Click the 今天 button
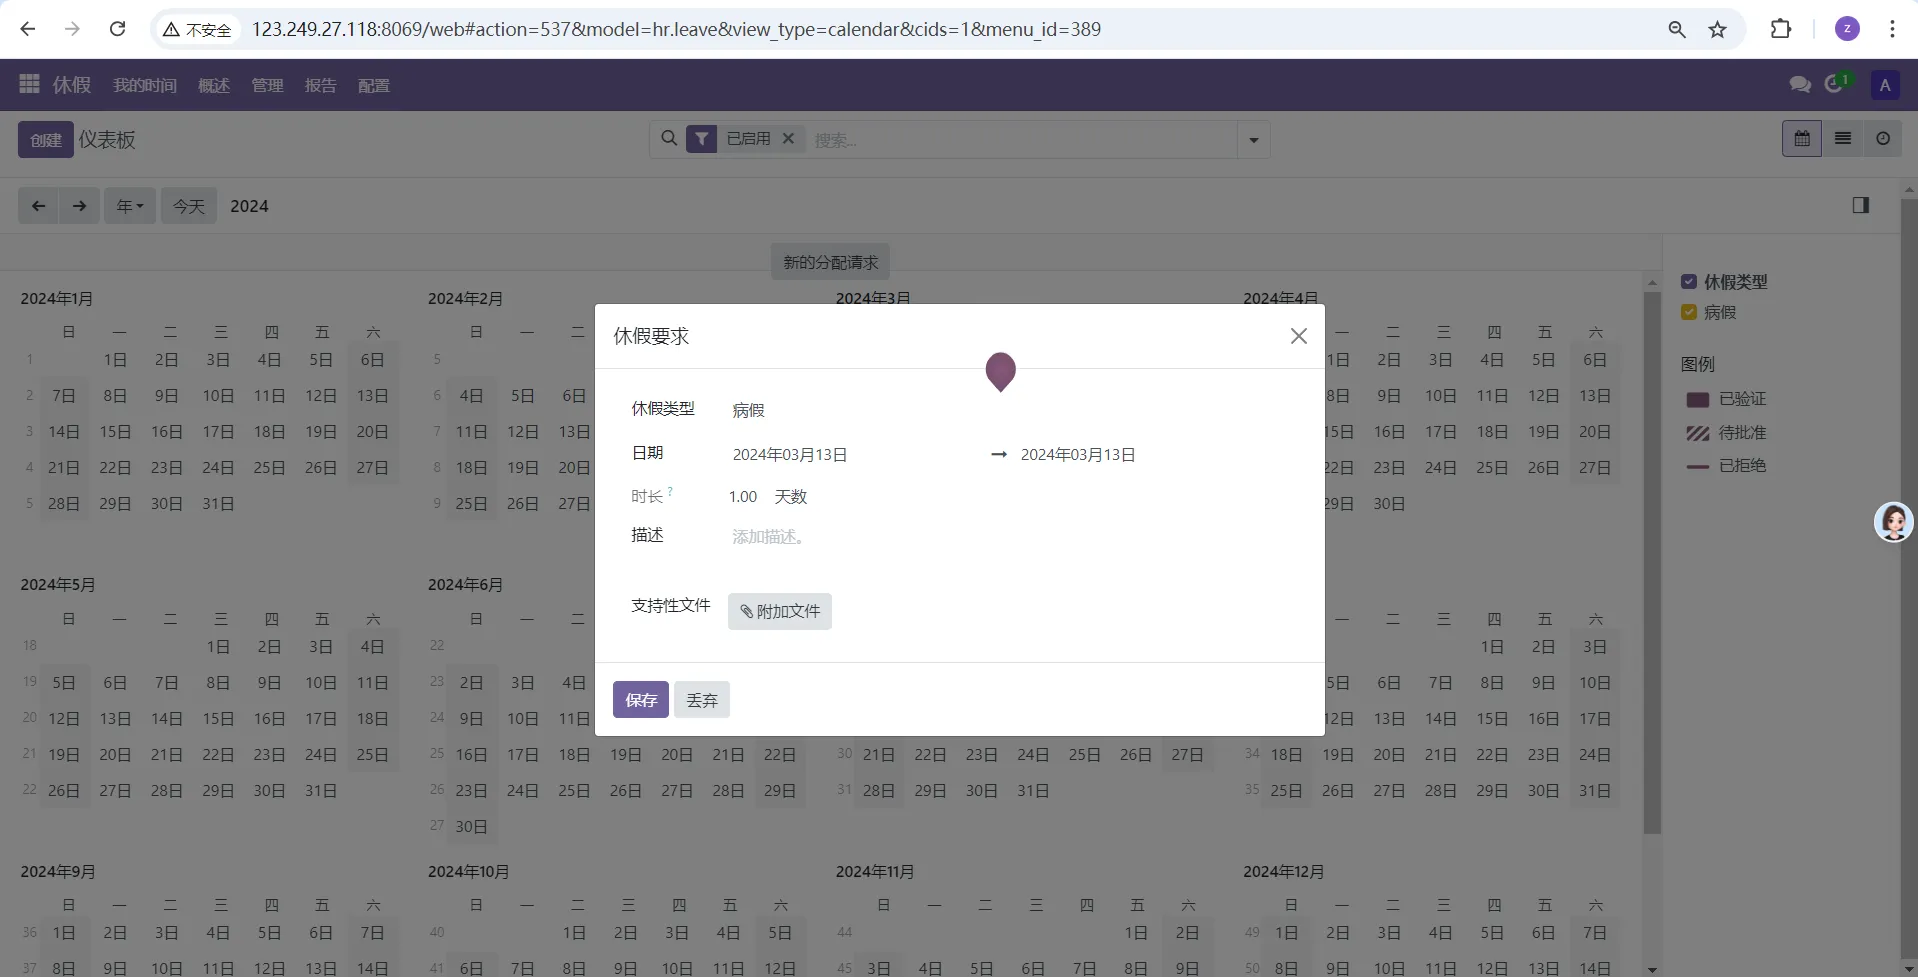This screenshot has height=977, width=1918. point(189,206)
